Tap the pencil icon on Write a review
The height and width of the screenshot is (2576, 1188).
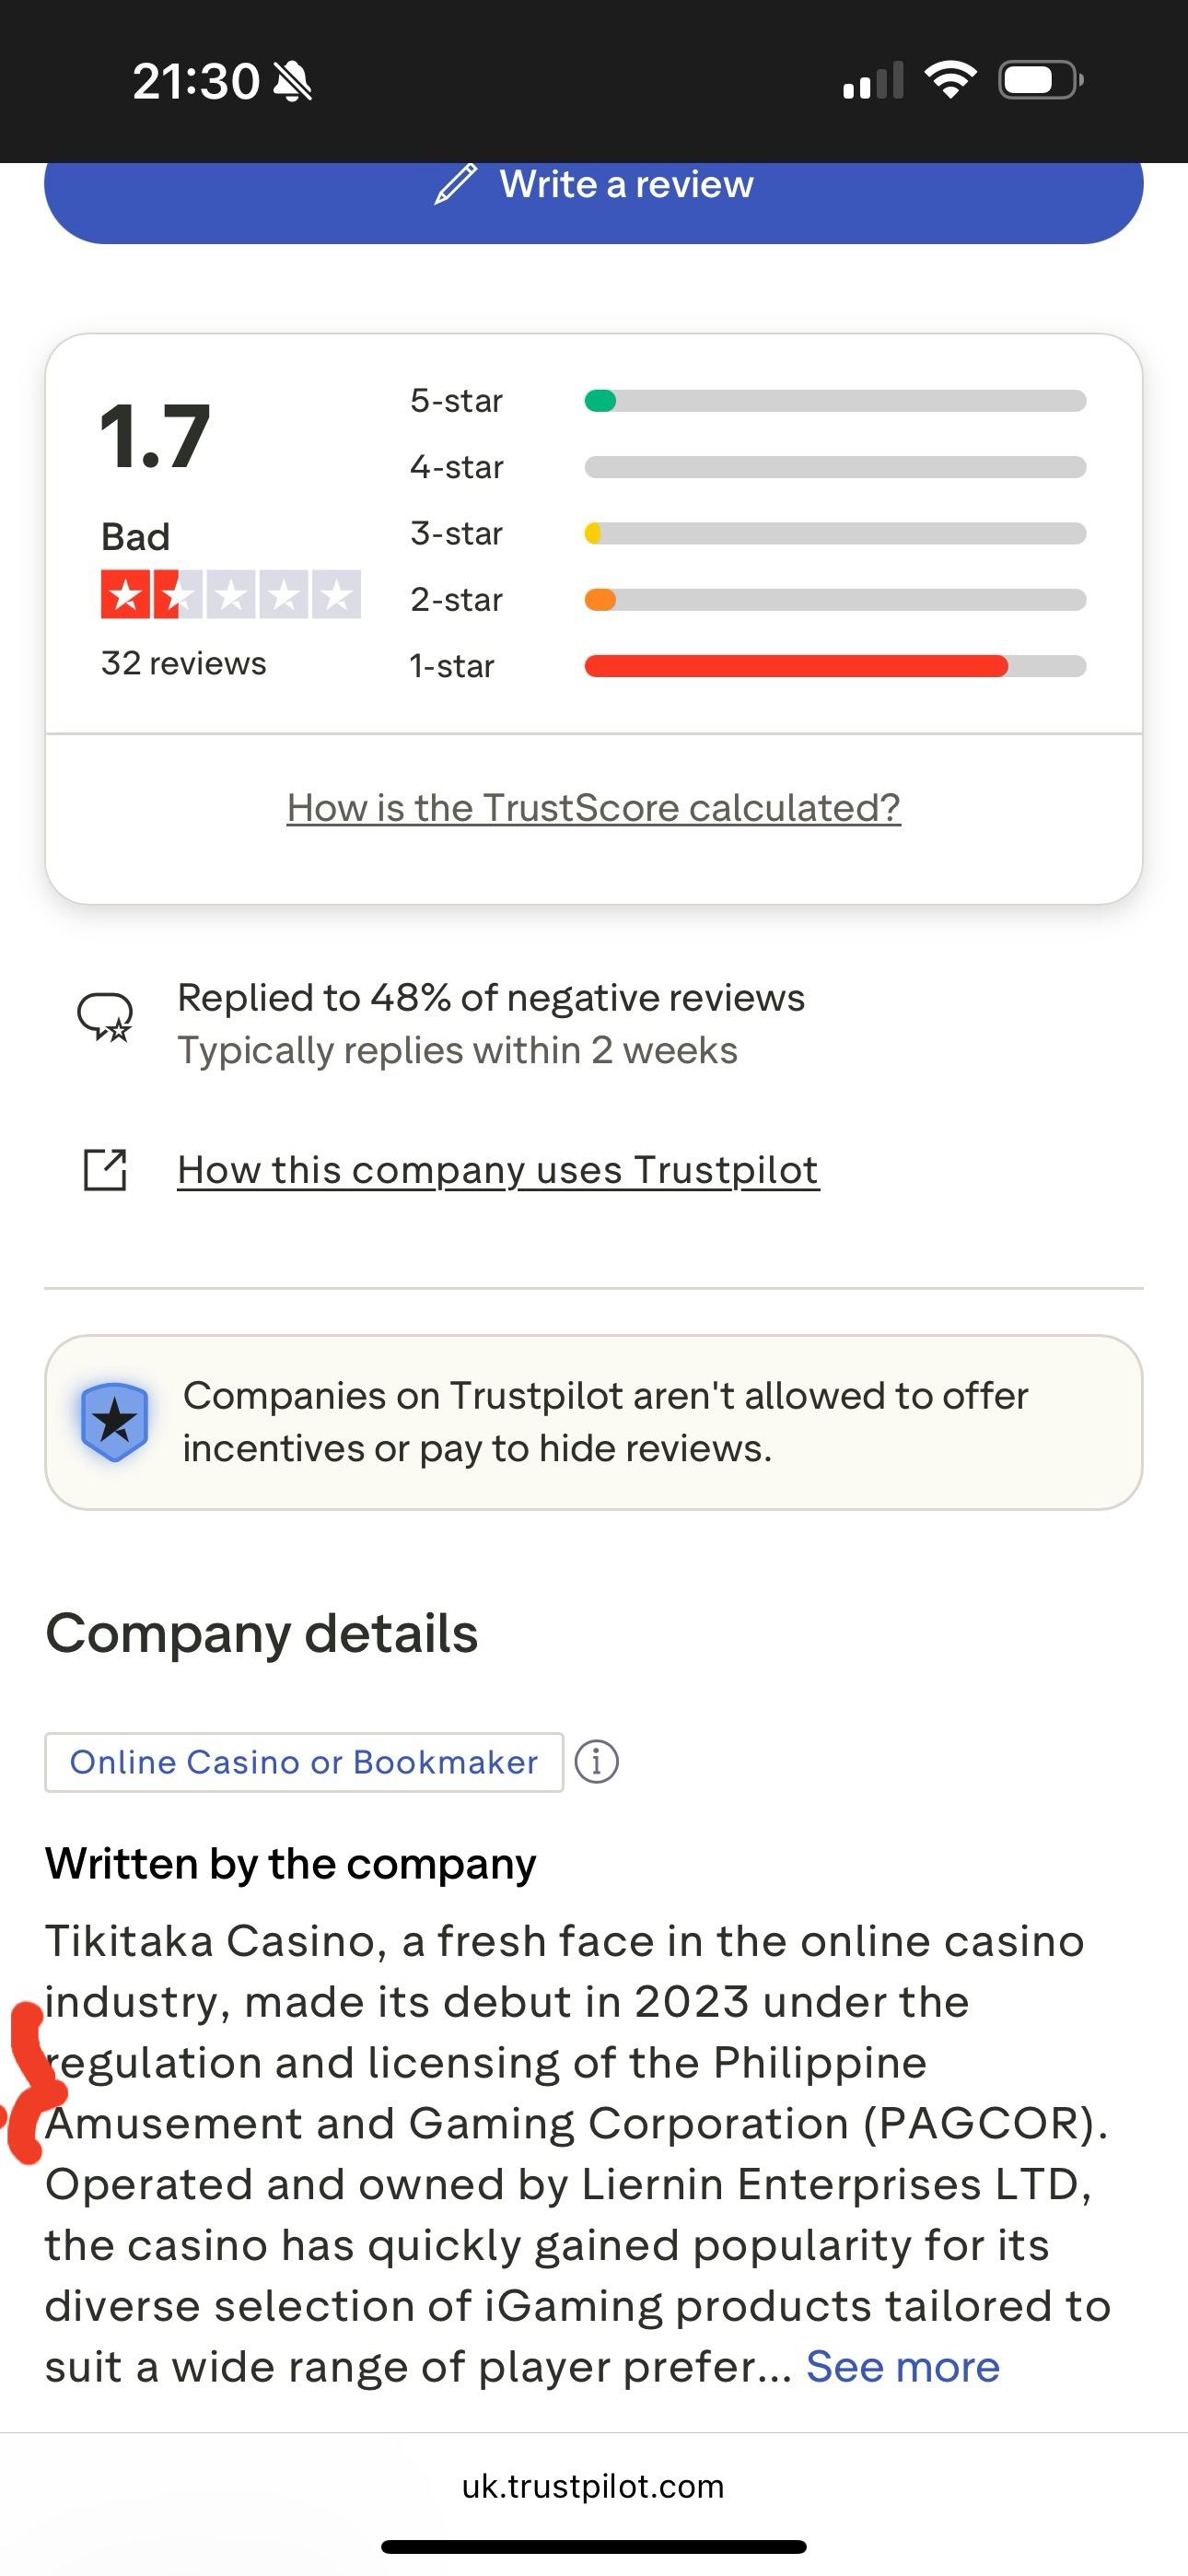456,185
